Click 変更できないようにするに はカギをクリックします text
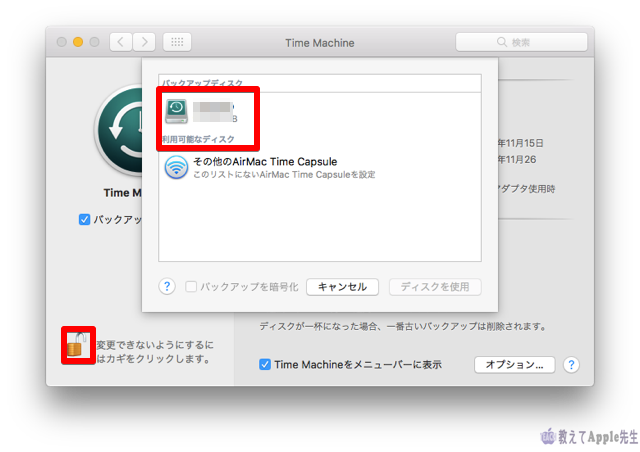The image size is (640, 452). pos(155,352)
